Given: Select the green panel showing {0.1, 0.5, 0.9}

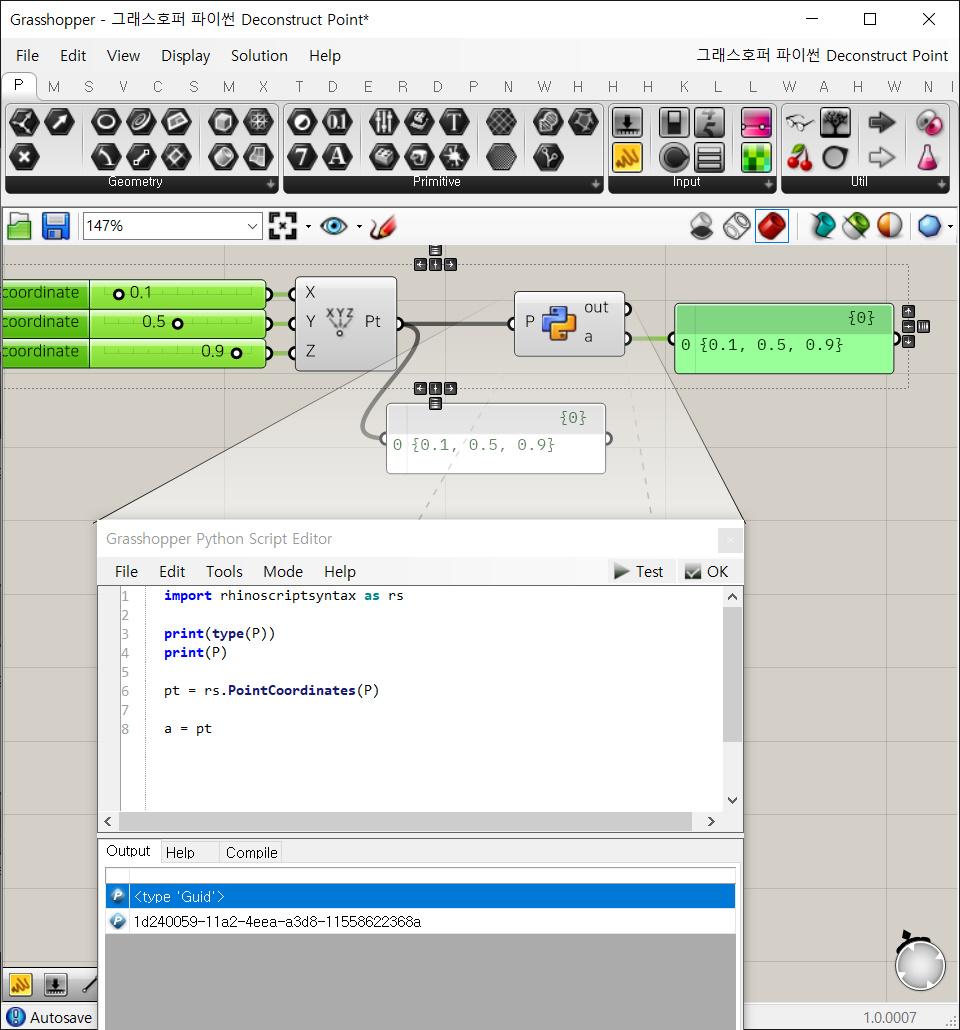Looking at the screenshot, I should click(784, 338).
